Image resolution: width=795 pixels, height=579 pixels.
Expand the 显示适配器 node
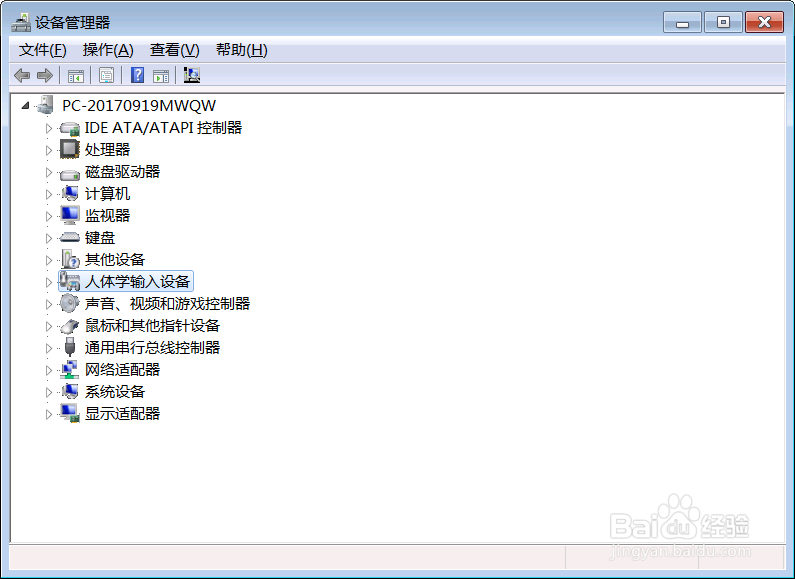[x=49, y=414]
